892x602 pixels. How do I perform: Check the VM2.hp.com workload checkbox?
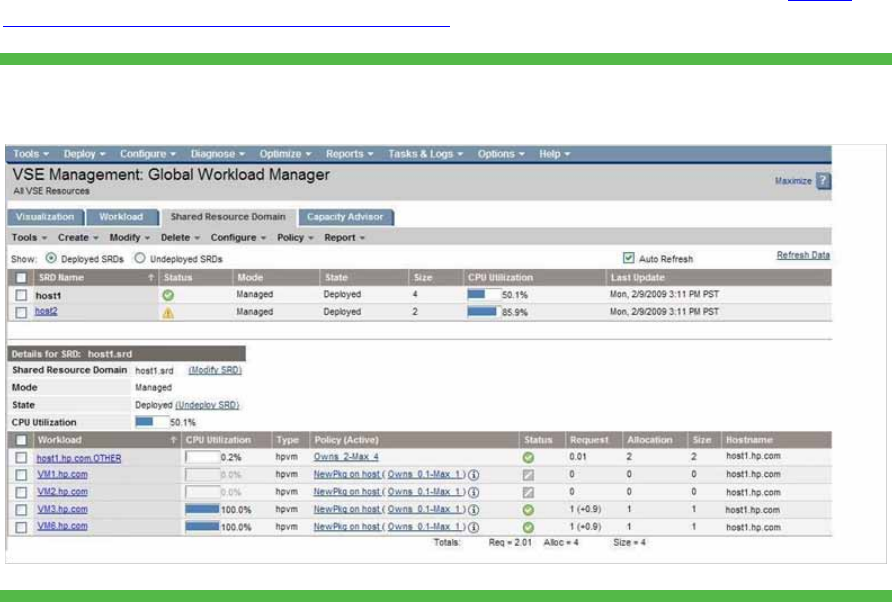[21, 492]
